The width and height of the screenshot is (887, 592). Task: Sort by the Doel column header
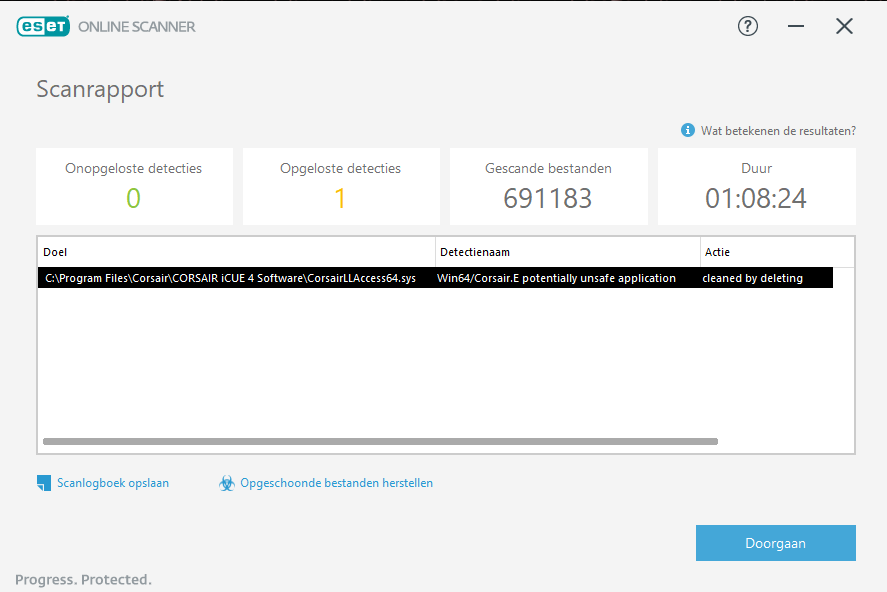point(236,252)
